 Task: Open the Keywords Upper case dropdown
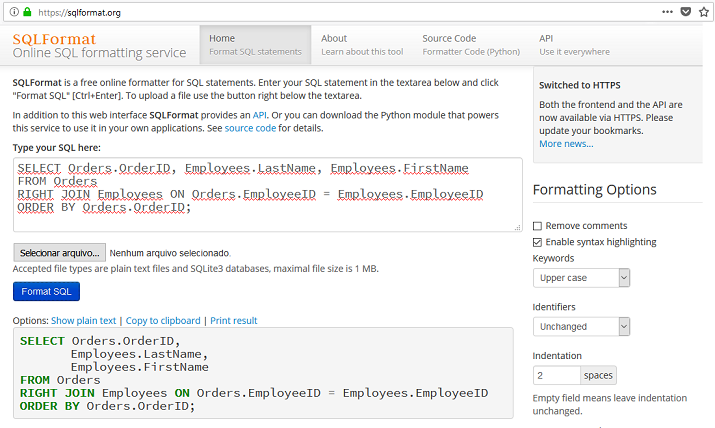click(x=581, y=278)
